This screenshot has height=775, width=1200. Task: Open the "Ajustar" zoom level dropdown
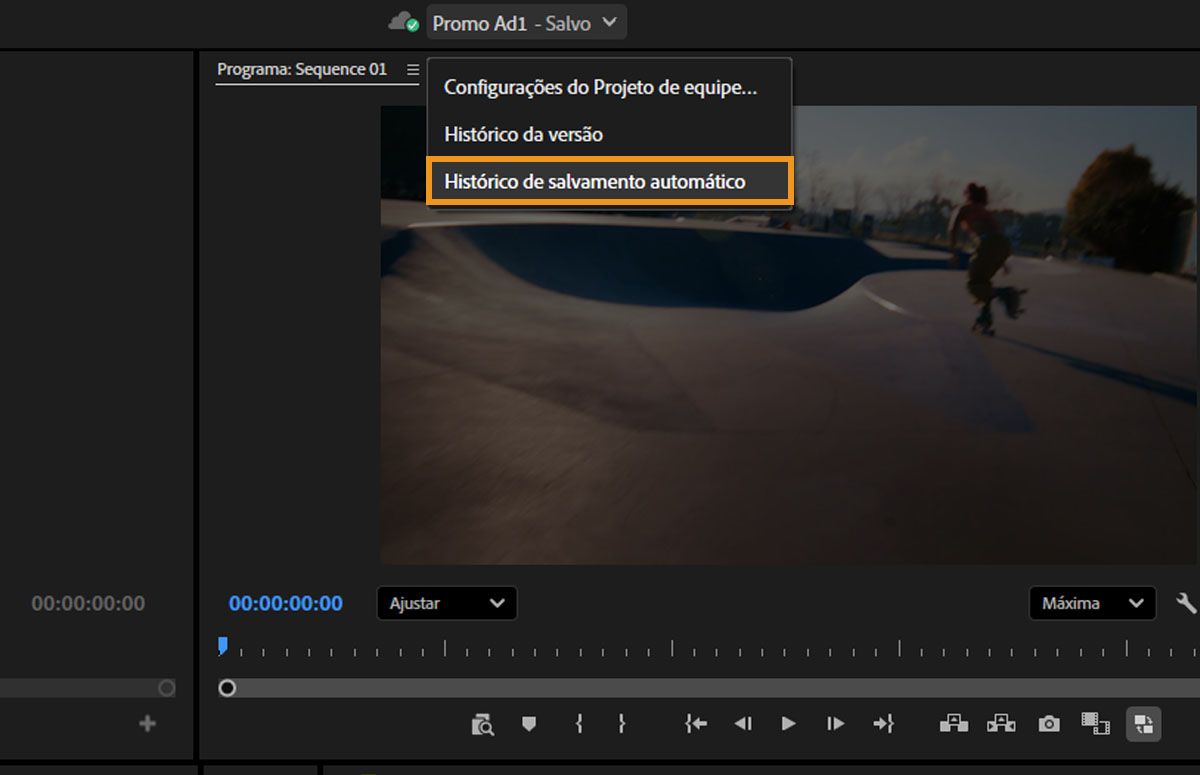pyautogui.click(x=446, y=603)
